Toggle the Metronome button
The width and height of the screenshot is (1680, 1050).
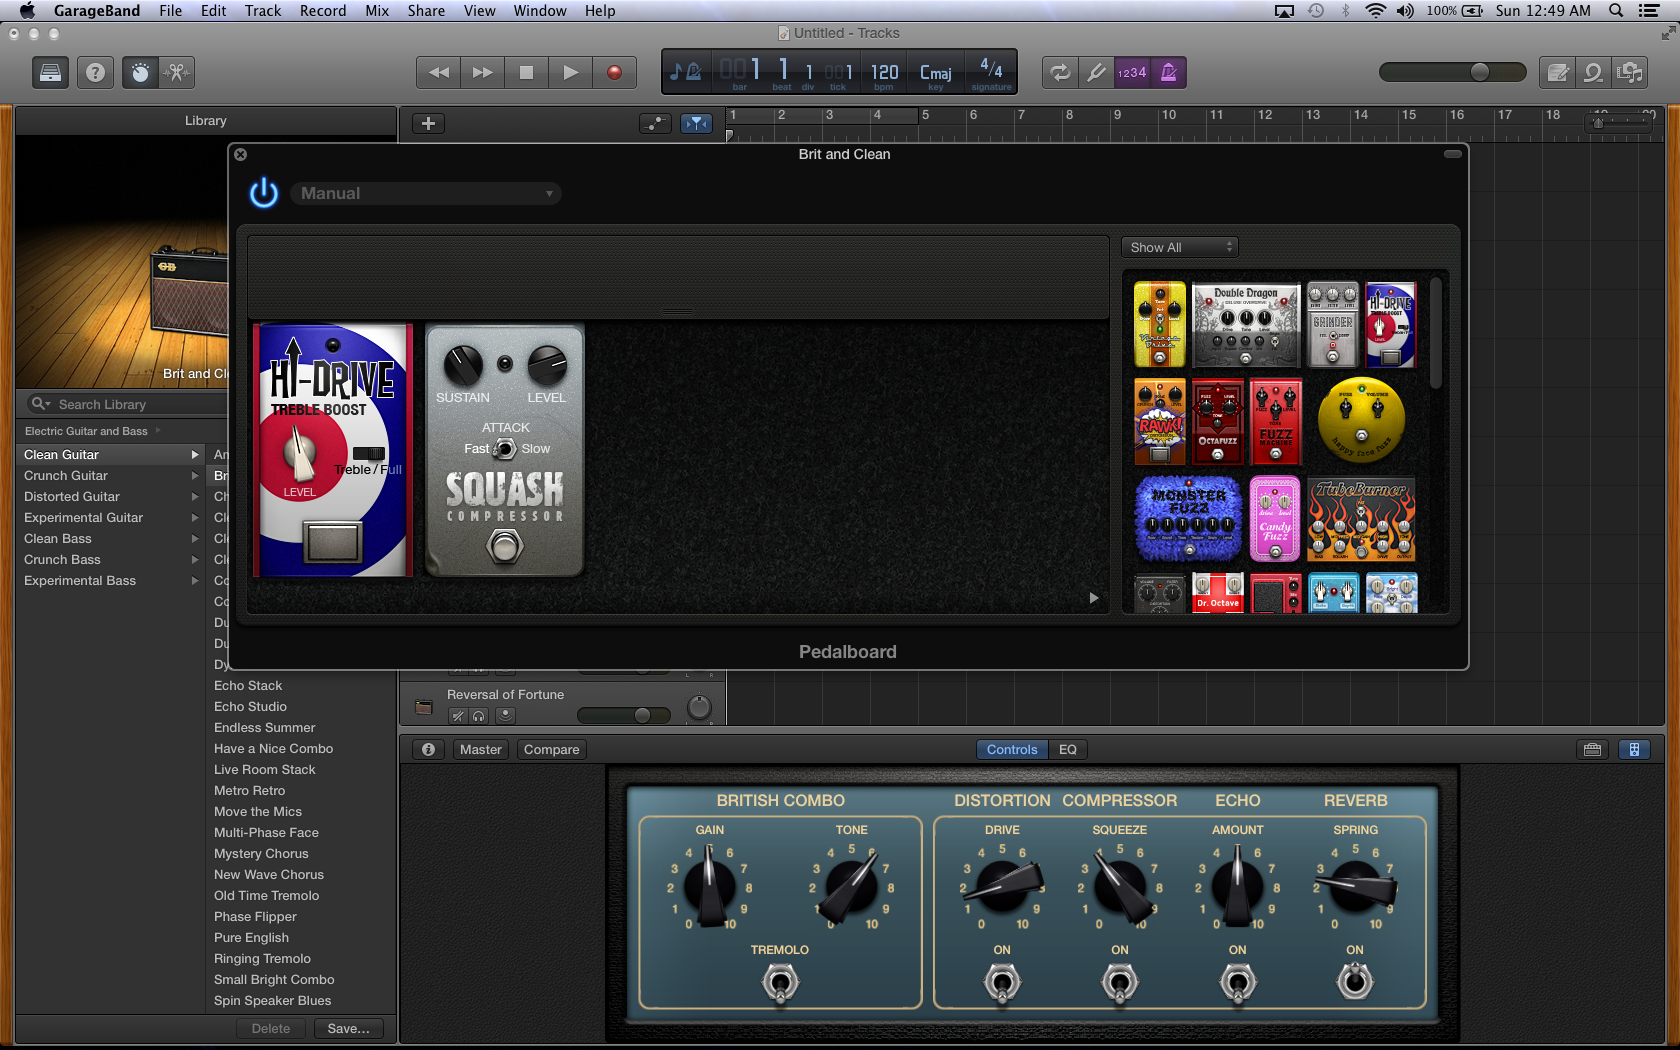click(1168, 72)
